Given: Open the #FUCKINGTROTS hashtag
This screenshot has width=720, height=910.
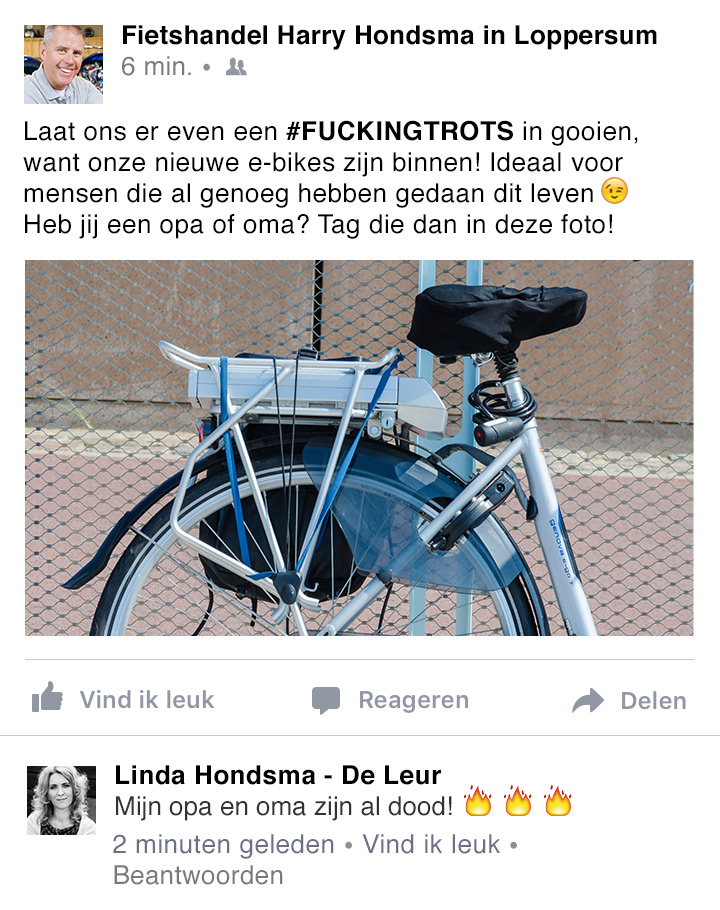Looking at the screenshot, I should [400, 131].
